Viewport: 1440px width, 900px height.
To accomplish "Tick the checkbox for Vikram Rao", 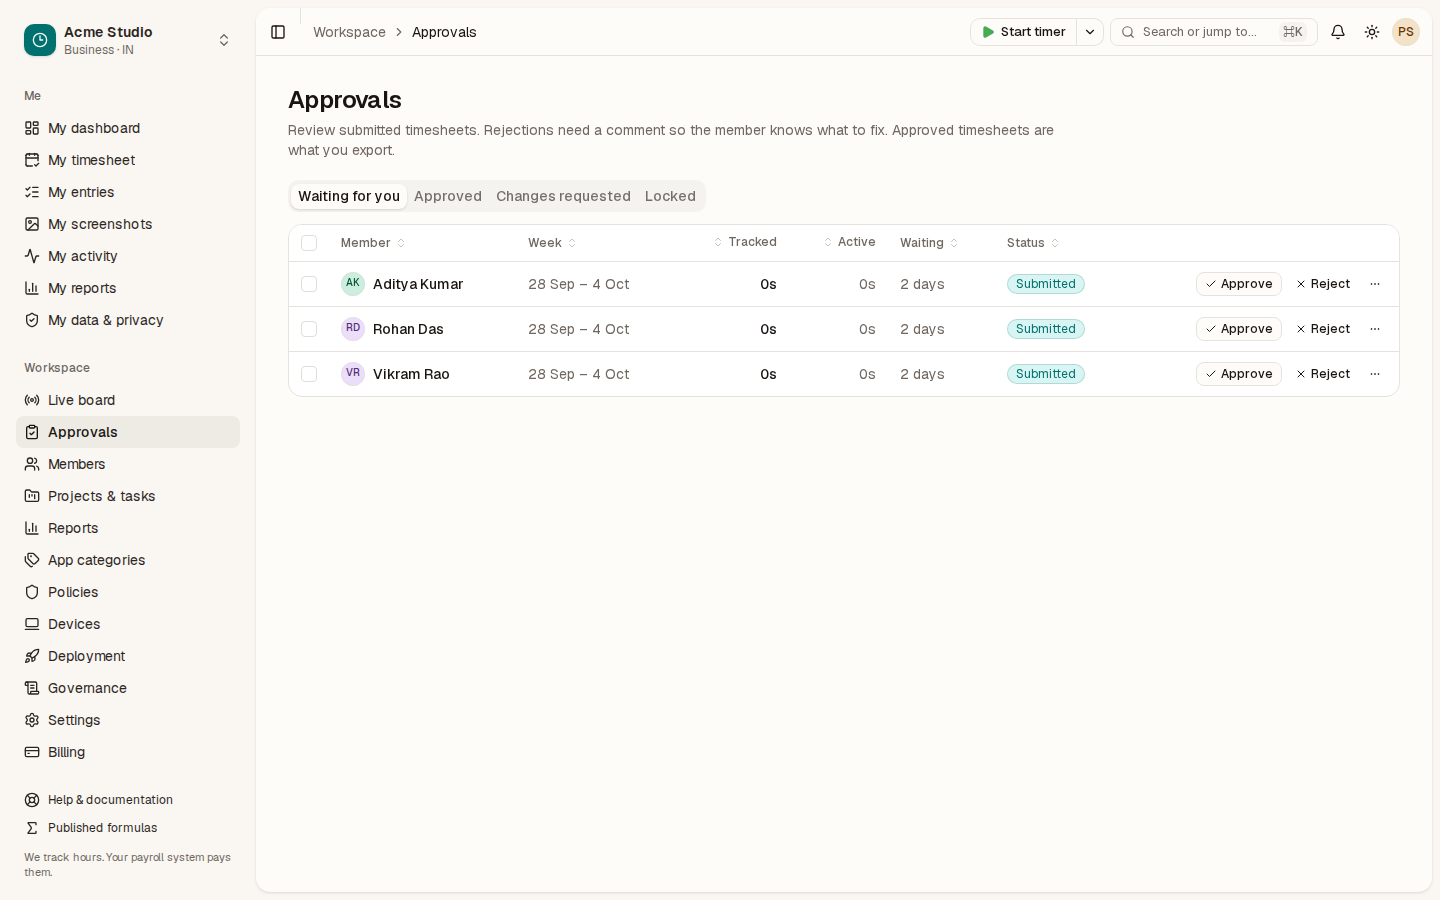I will tap(309, 374).
